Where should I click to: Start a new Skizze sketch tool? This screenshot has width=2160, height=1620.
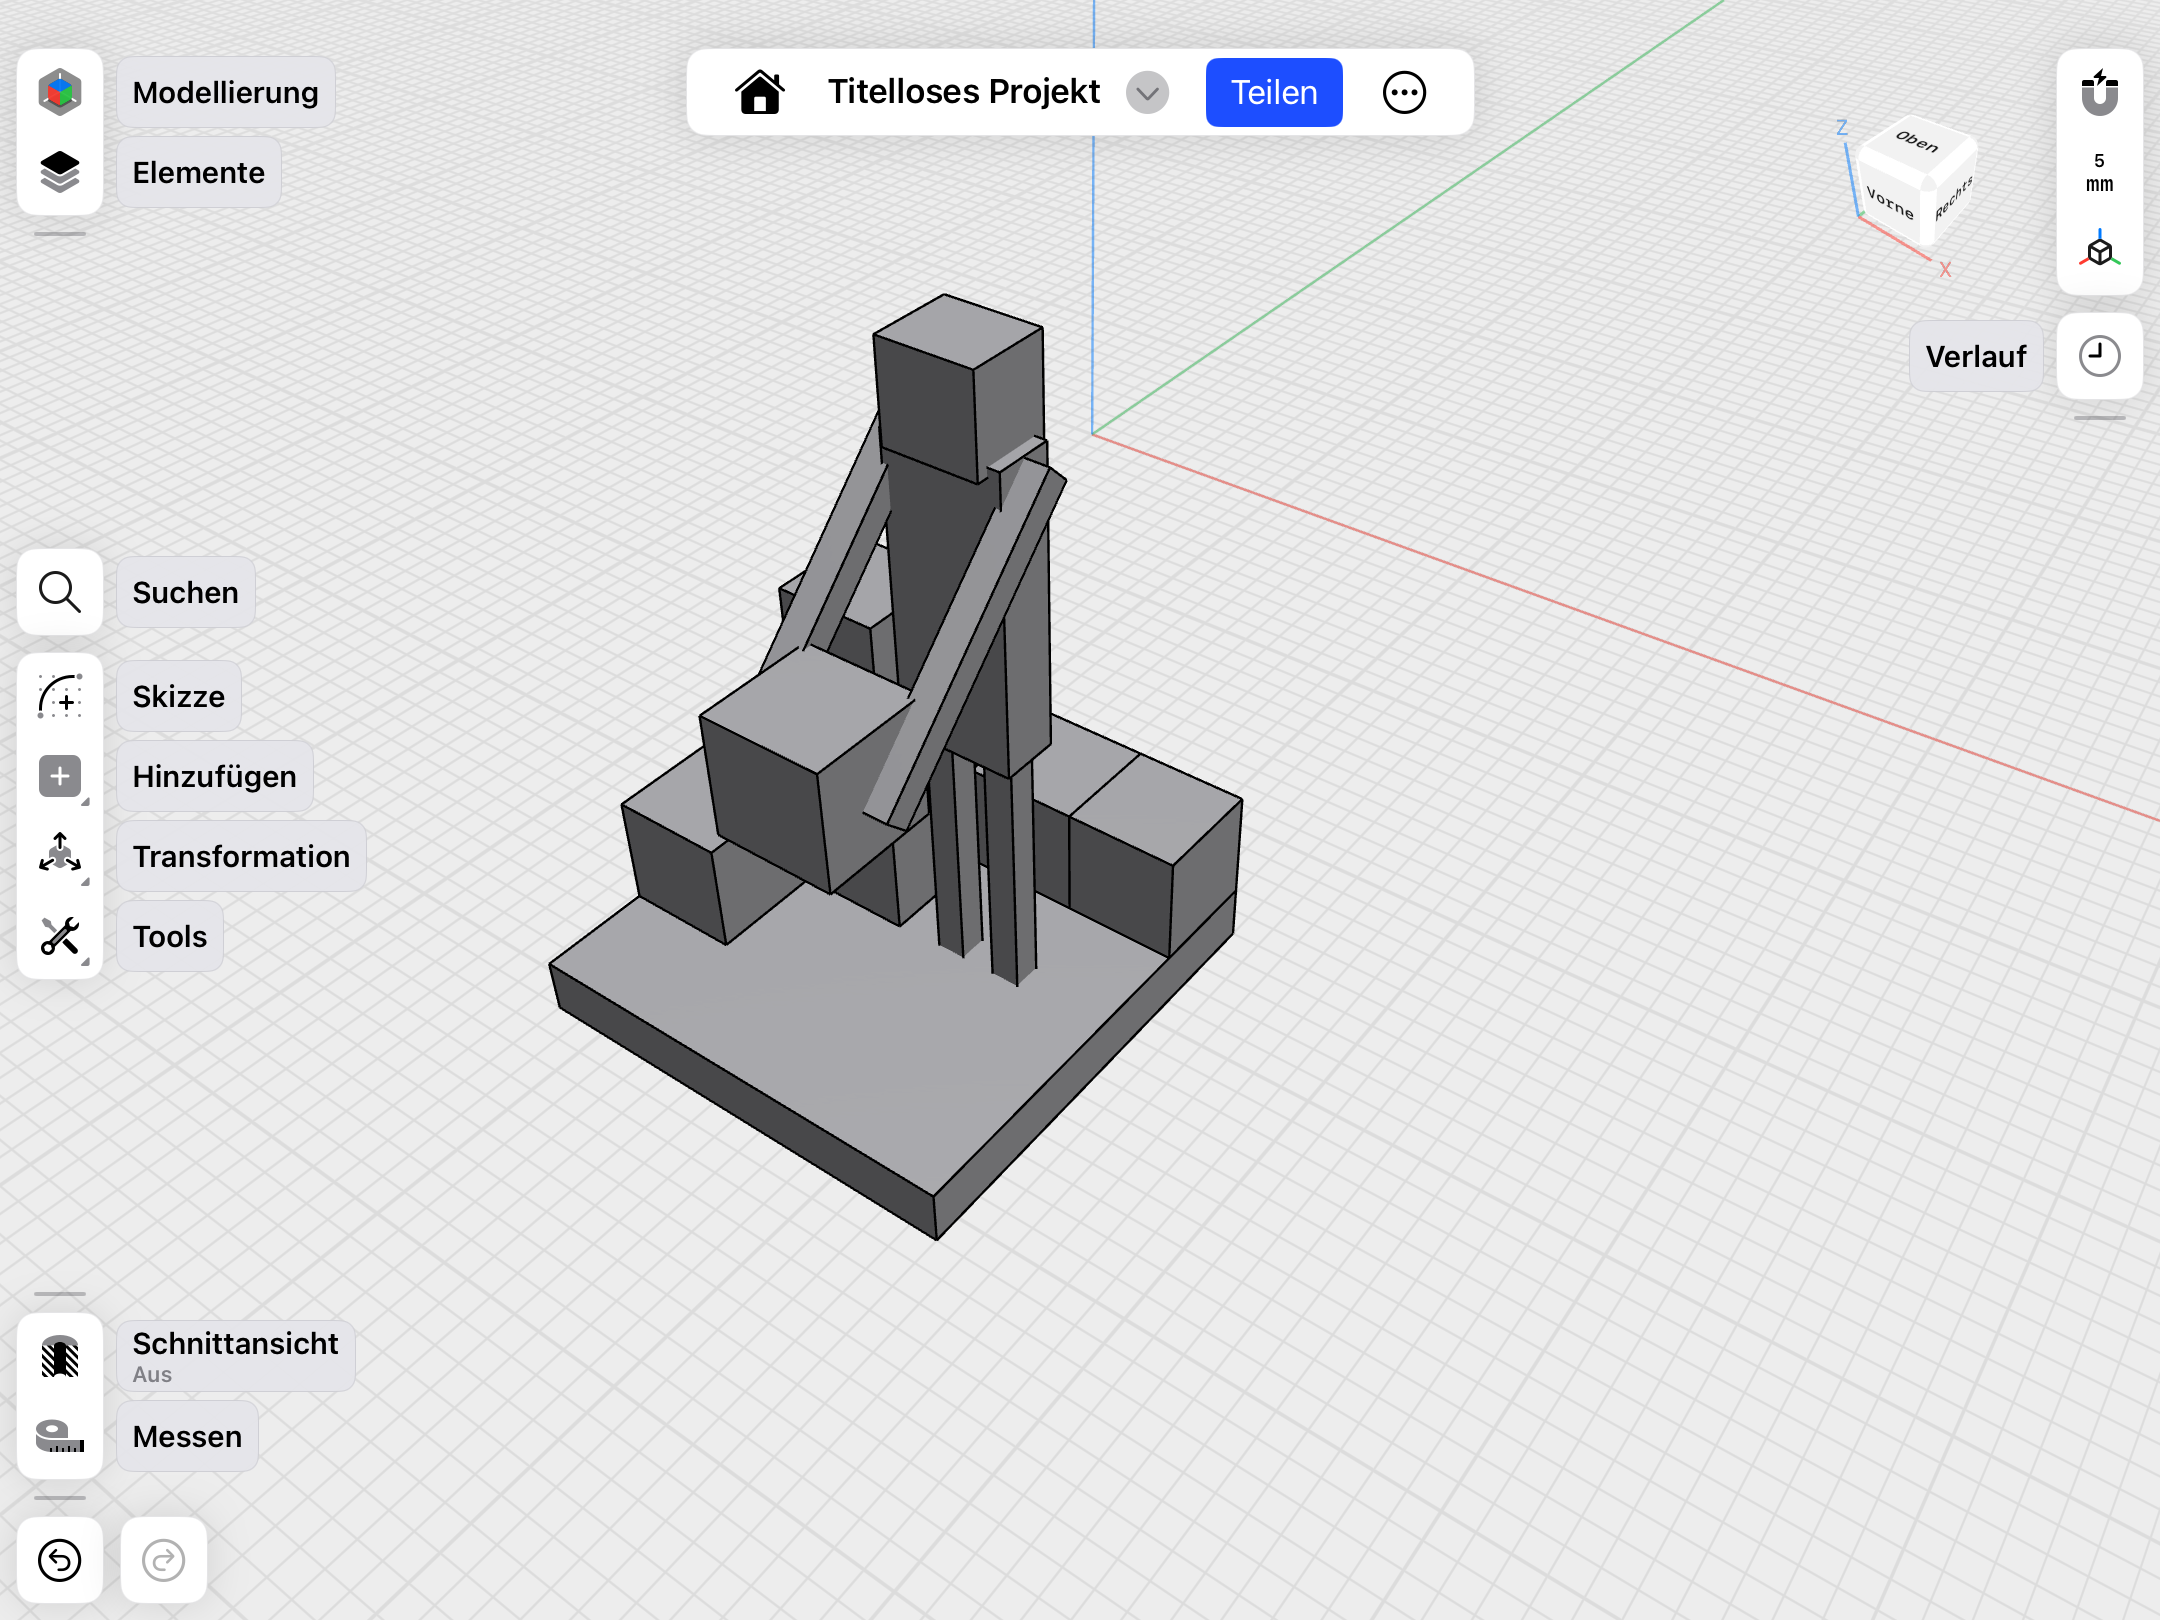tap(60, 696)
